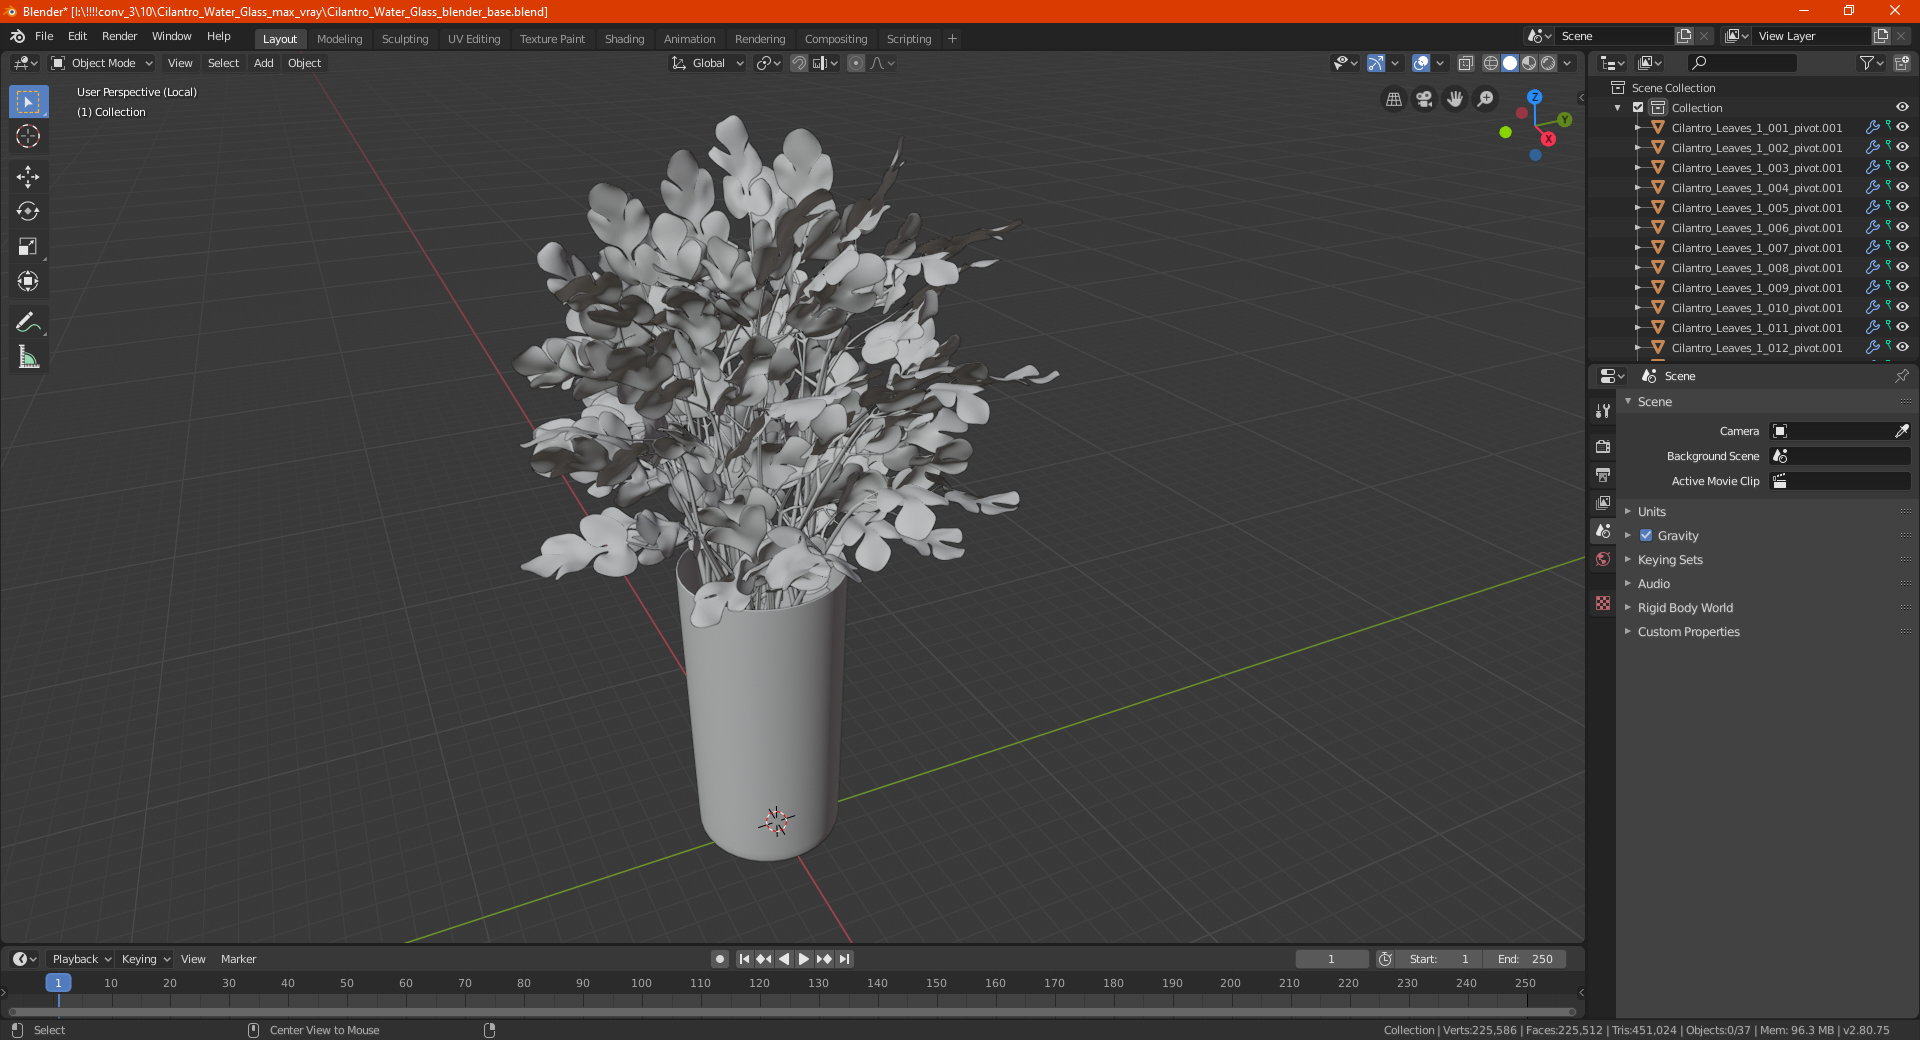Select the Move tool
Viewport: 1920px width, 1040px height.
pyautogui.click(x=28, y=177)
